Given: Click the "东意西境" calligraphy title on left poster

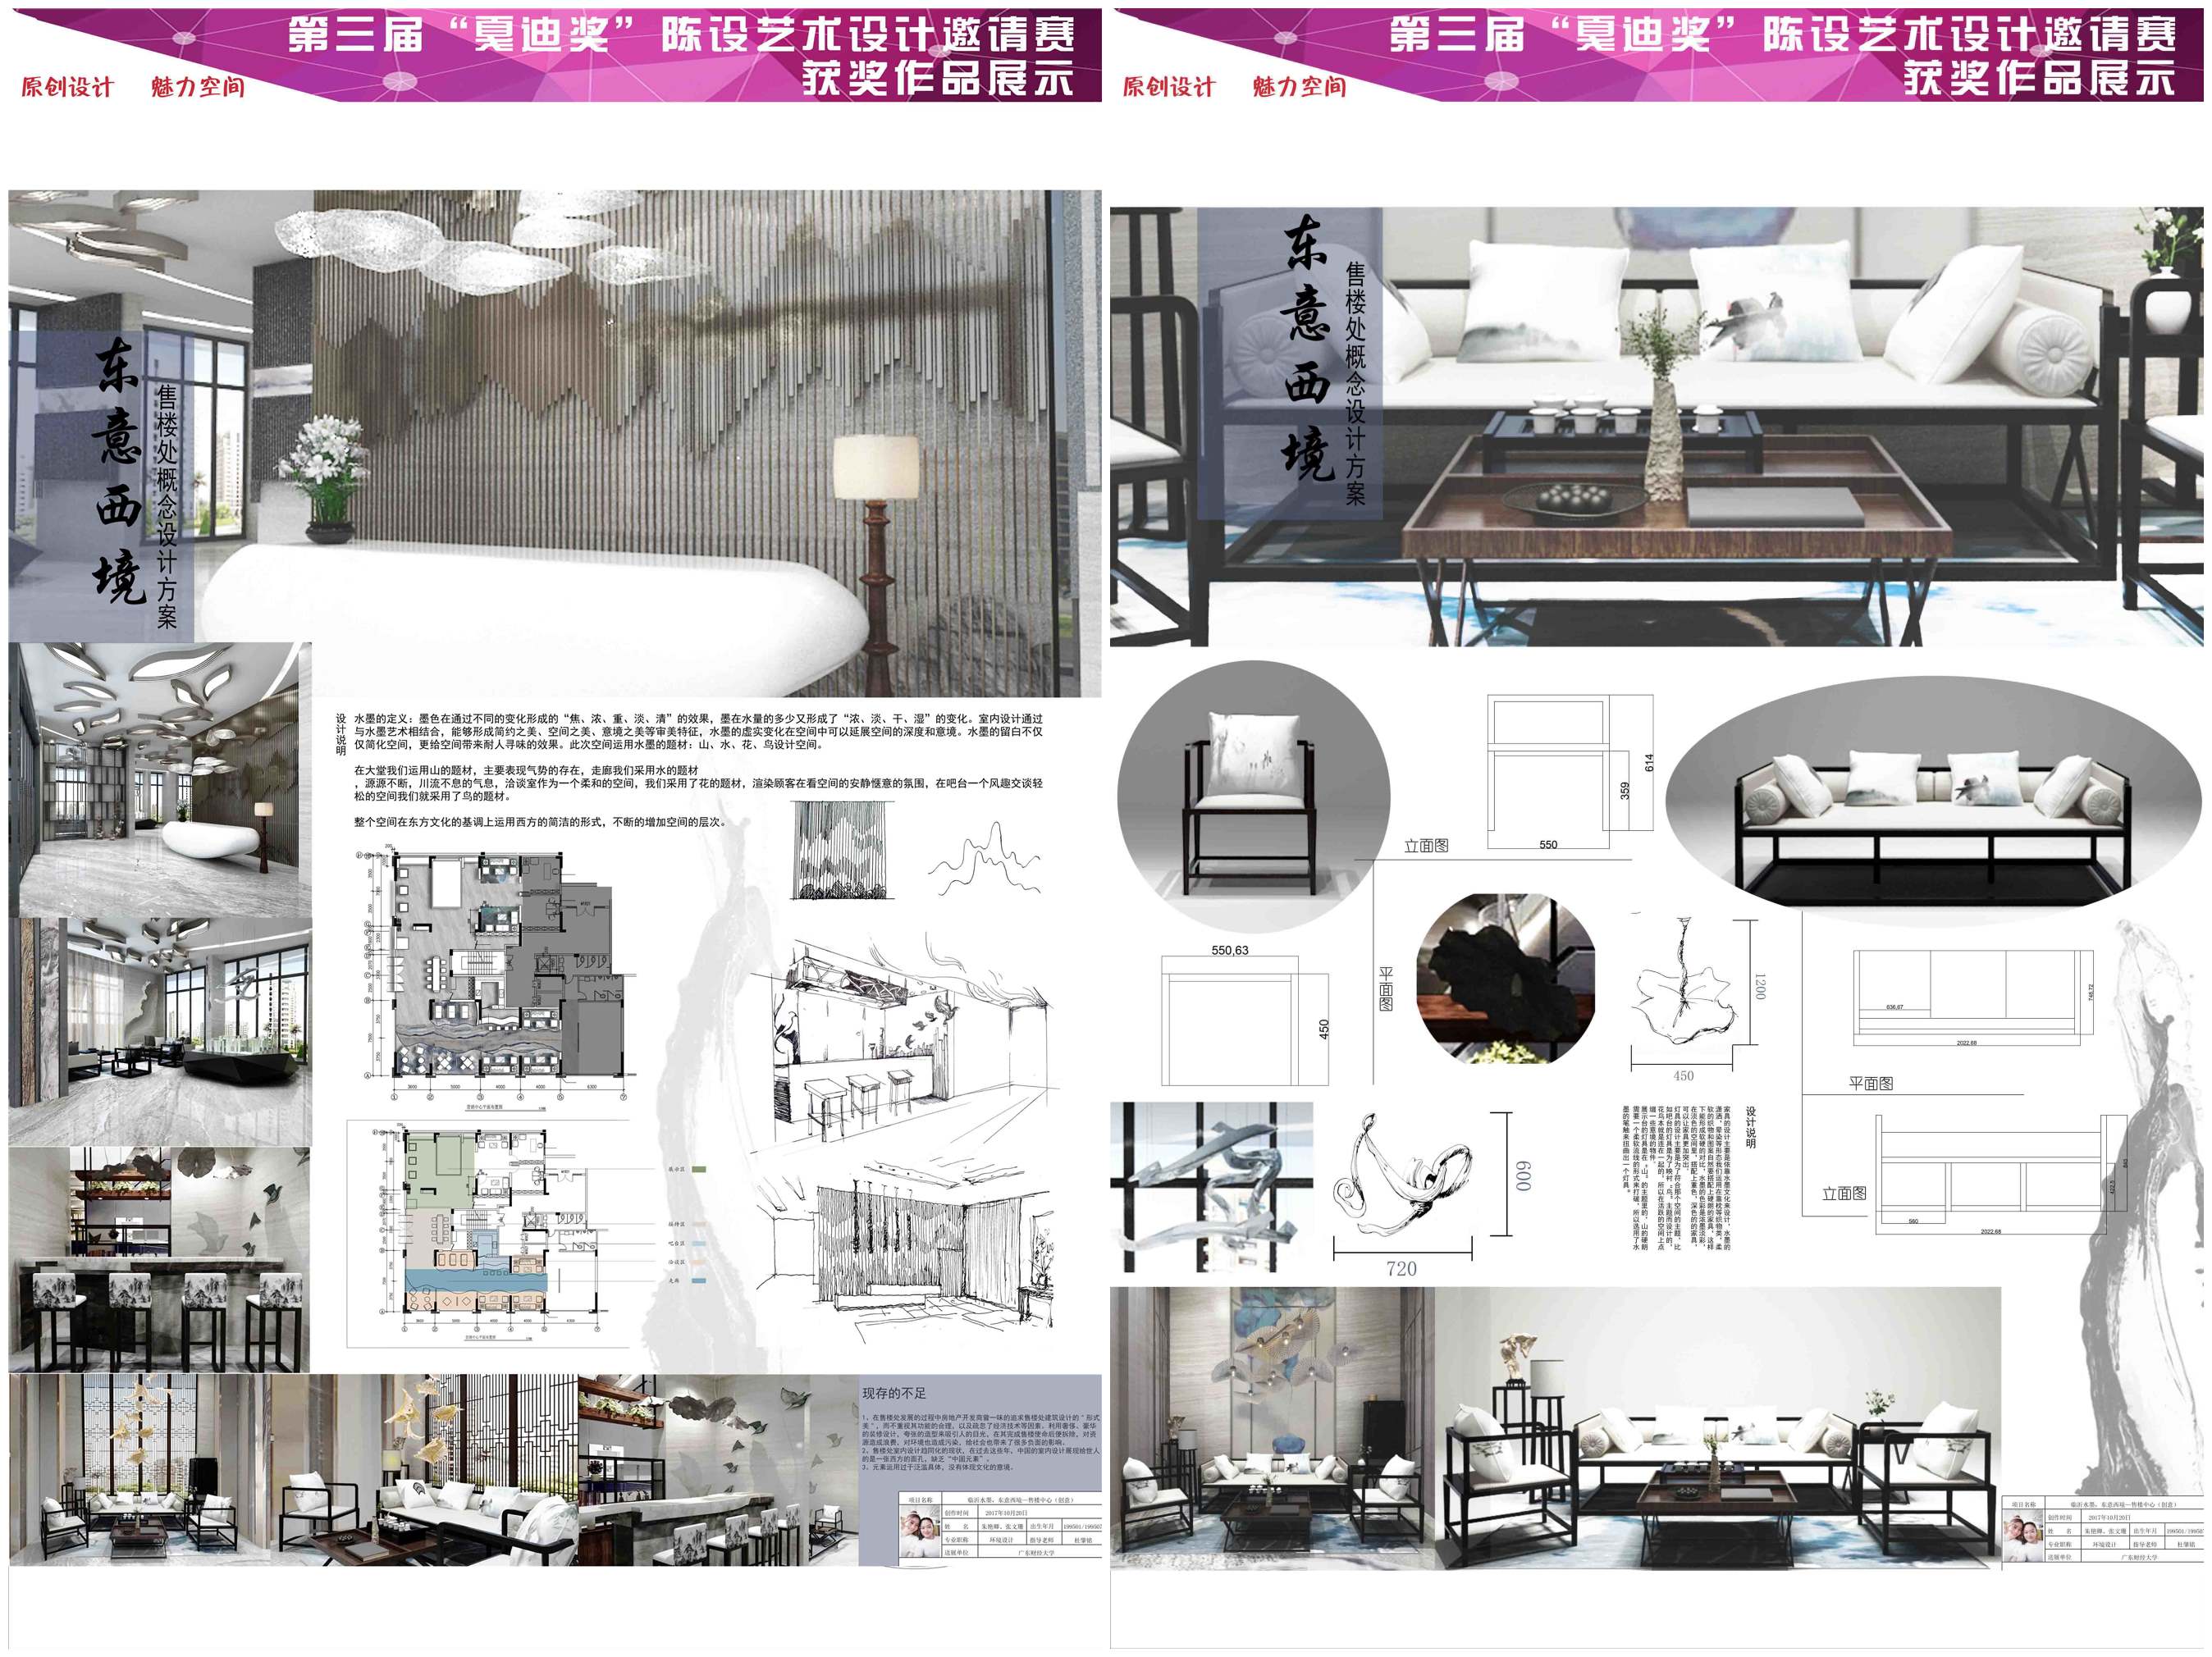Looking at the screenshot, I should (x=120, y=472).
